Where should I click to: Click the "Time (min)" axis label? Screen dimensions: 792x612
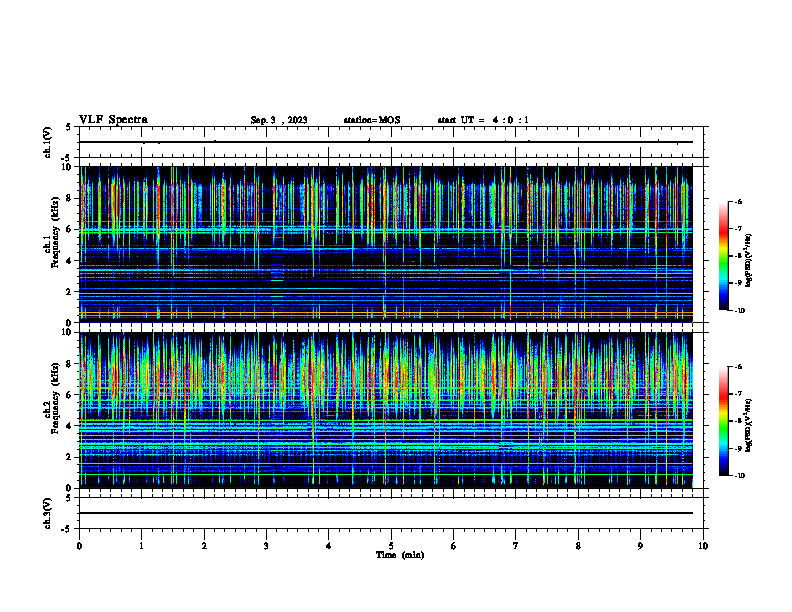click(x=400, y=555)
